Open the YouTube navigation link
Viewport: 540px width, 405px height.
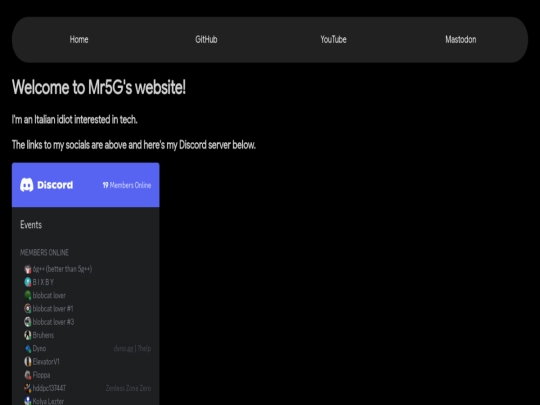[x=333, y=40]
